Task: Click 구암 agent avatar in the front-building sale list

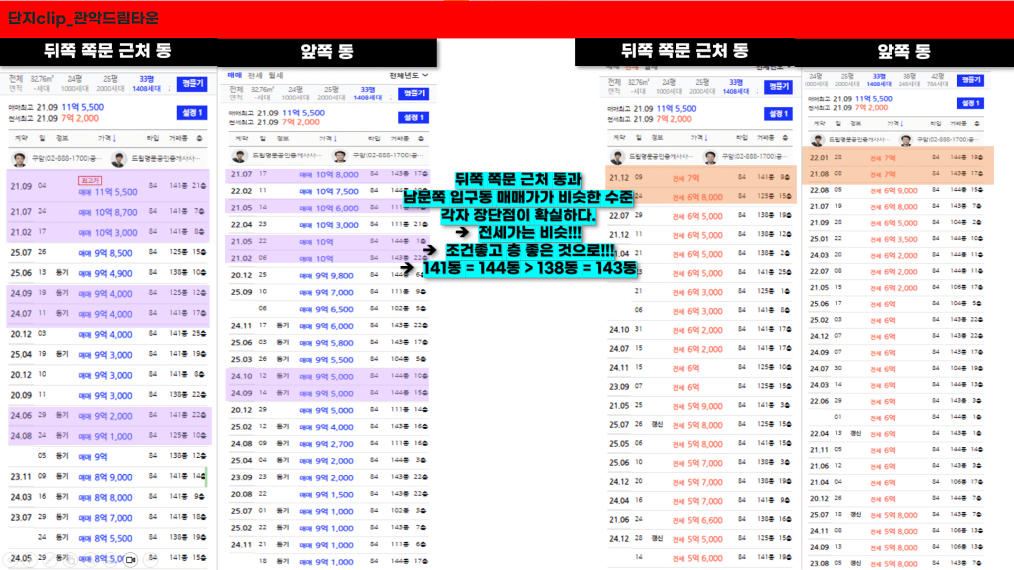Action: 340,156
